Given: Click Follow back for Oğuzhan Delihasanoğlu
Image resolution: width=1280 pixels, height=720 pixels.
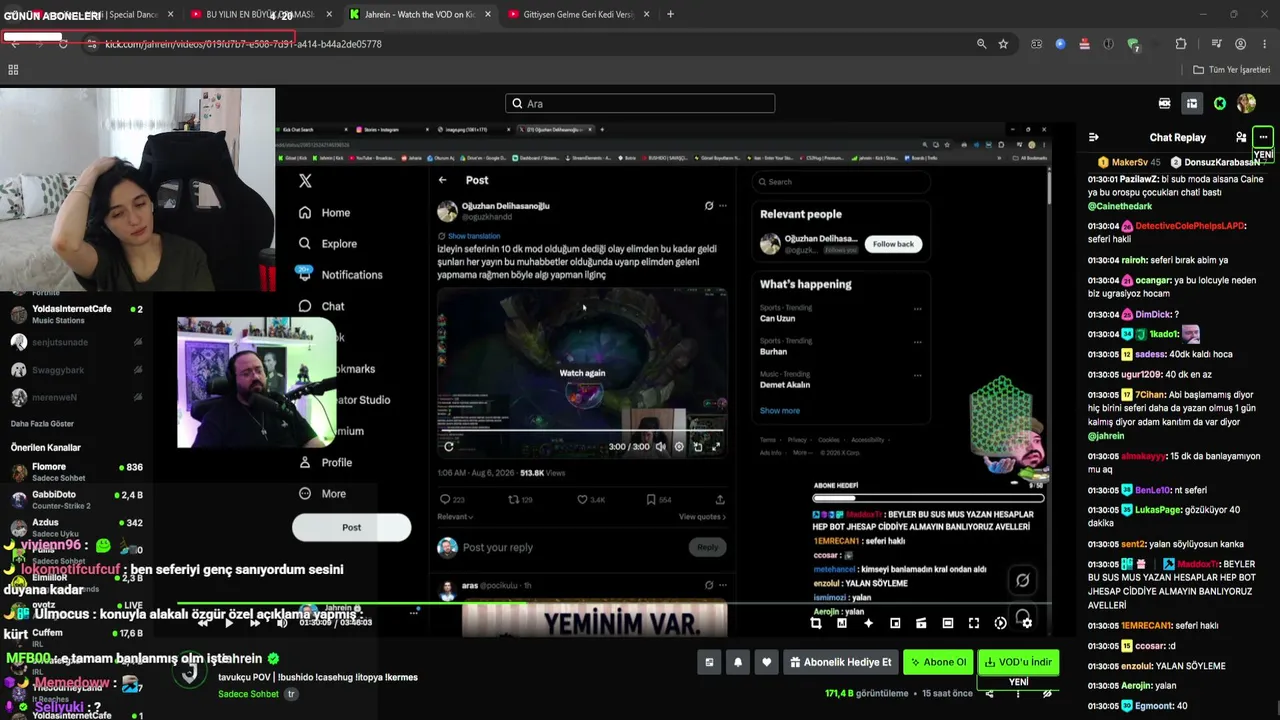Looking at the screenshot, I should tap(893, 244).
